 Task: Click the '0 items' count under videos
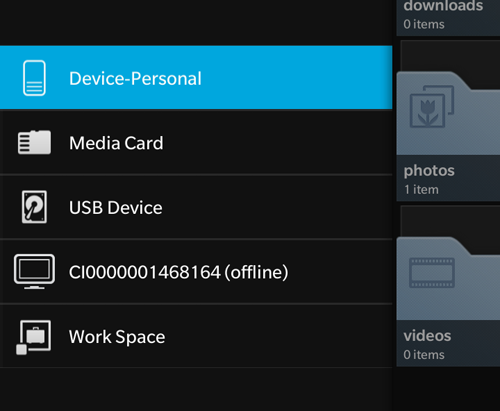(x=424, y=355)
